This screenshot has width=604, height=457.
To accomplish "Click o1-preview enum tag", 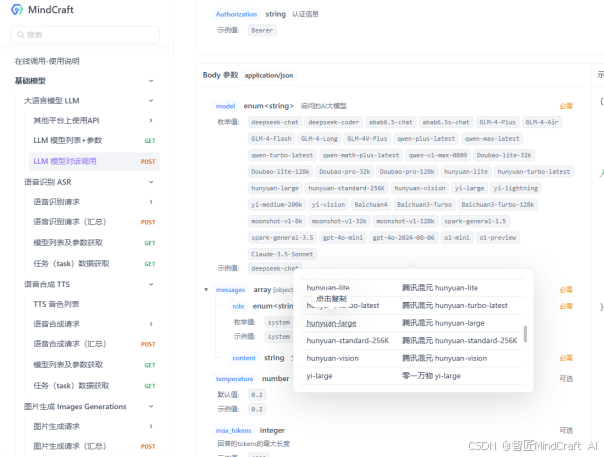I will click(x=497, y=238).
